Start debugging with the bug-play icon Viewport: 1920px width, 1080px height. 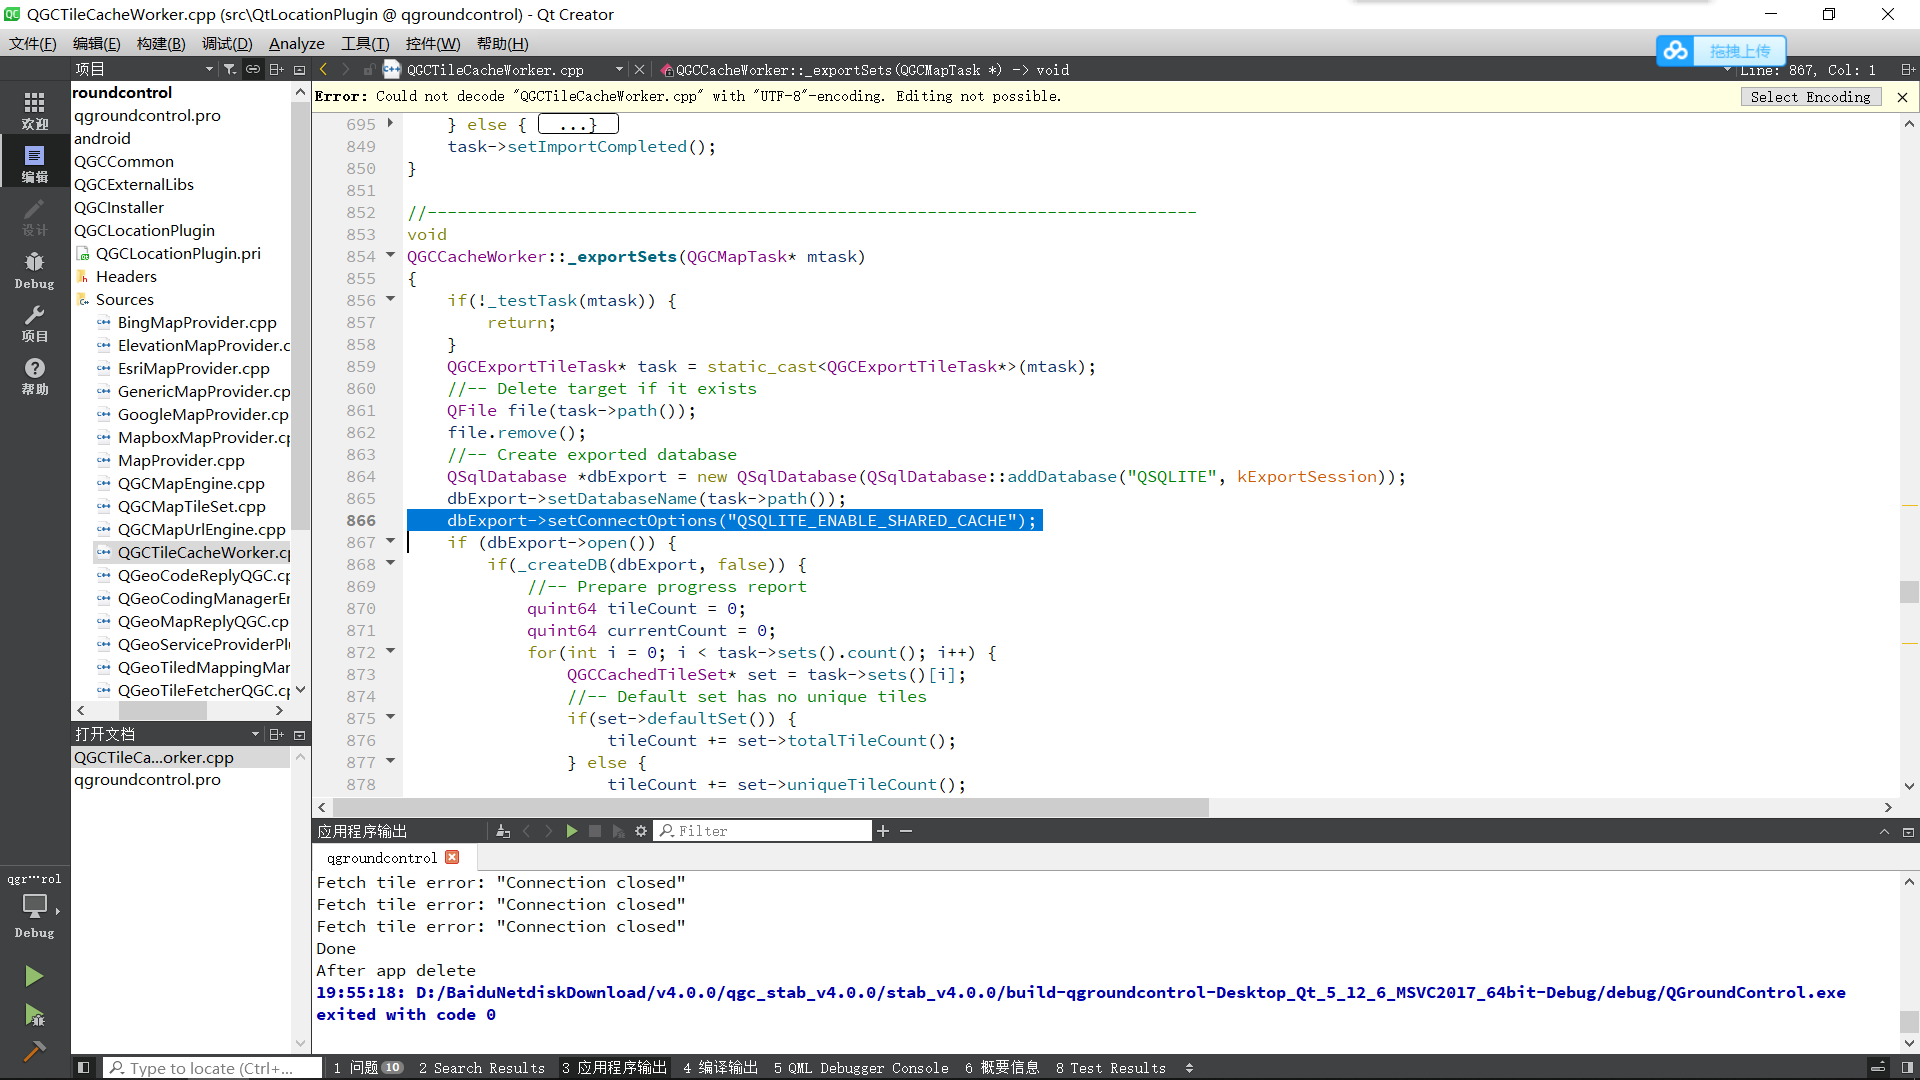34,1016
